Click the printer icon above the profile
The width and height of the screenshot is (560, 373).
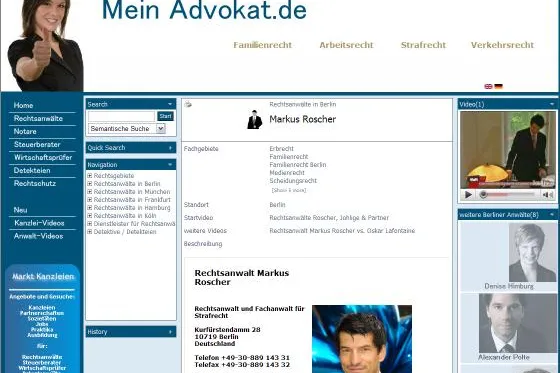point(188,104)
